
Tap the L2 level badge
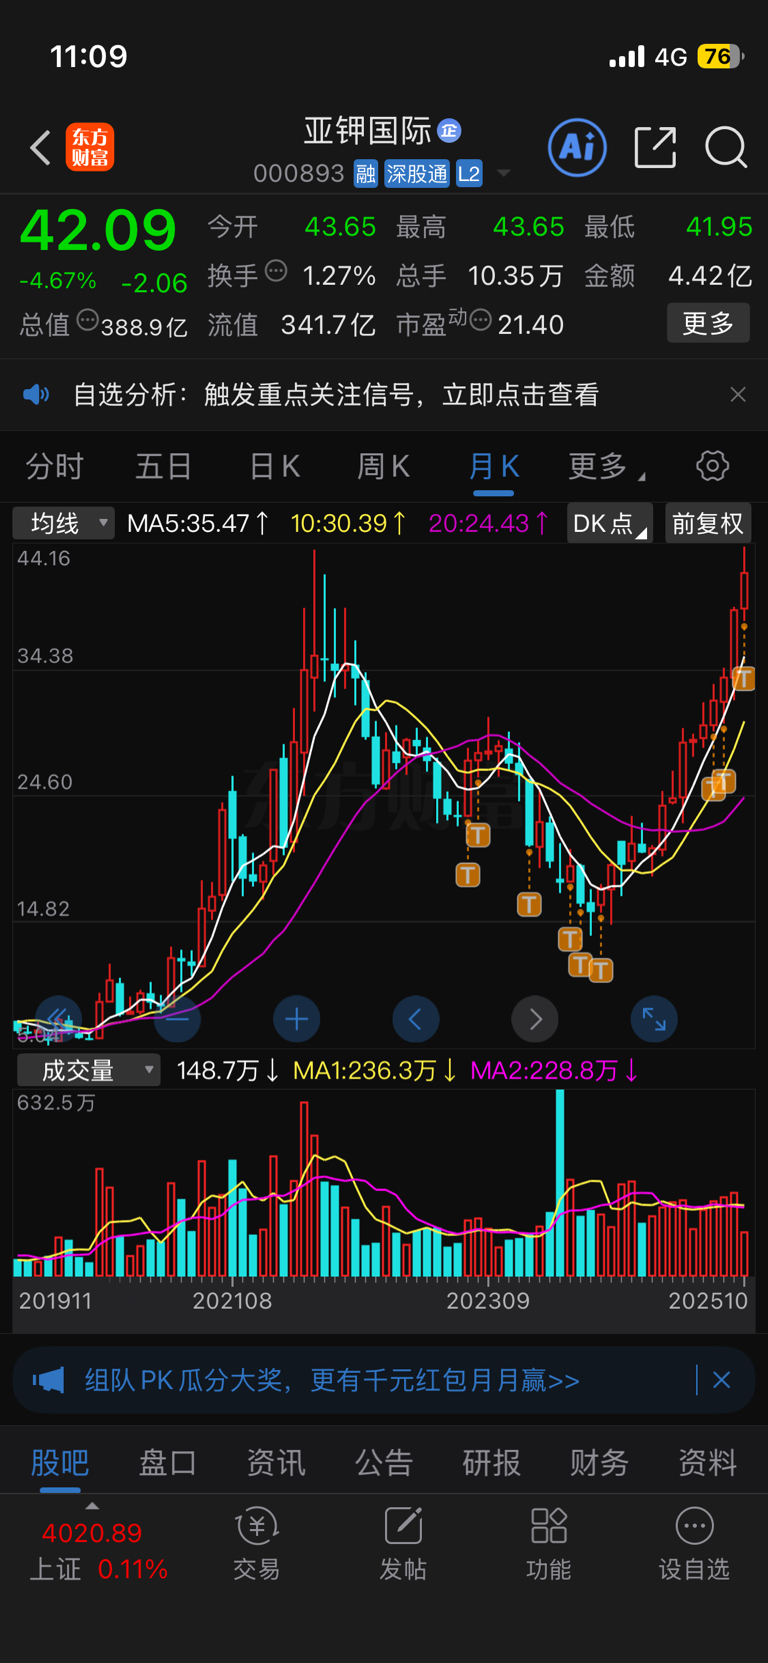[469, 174]
